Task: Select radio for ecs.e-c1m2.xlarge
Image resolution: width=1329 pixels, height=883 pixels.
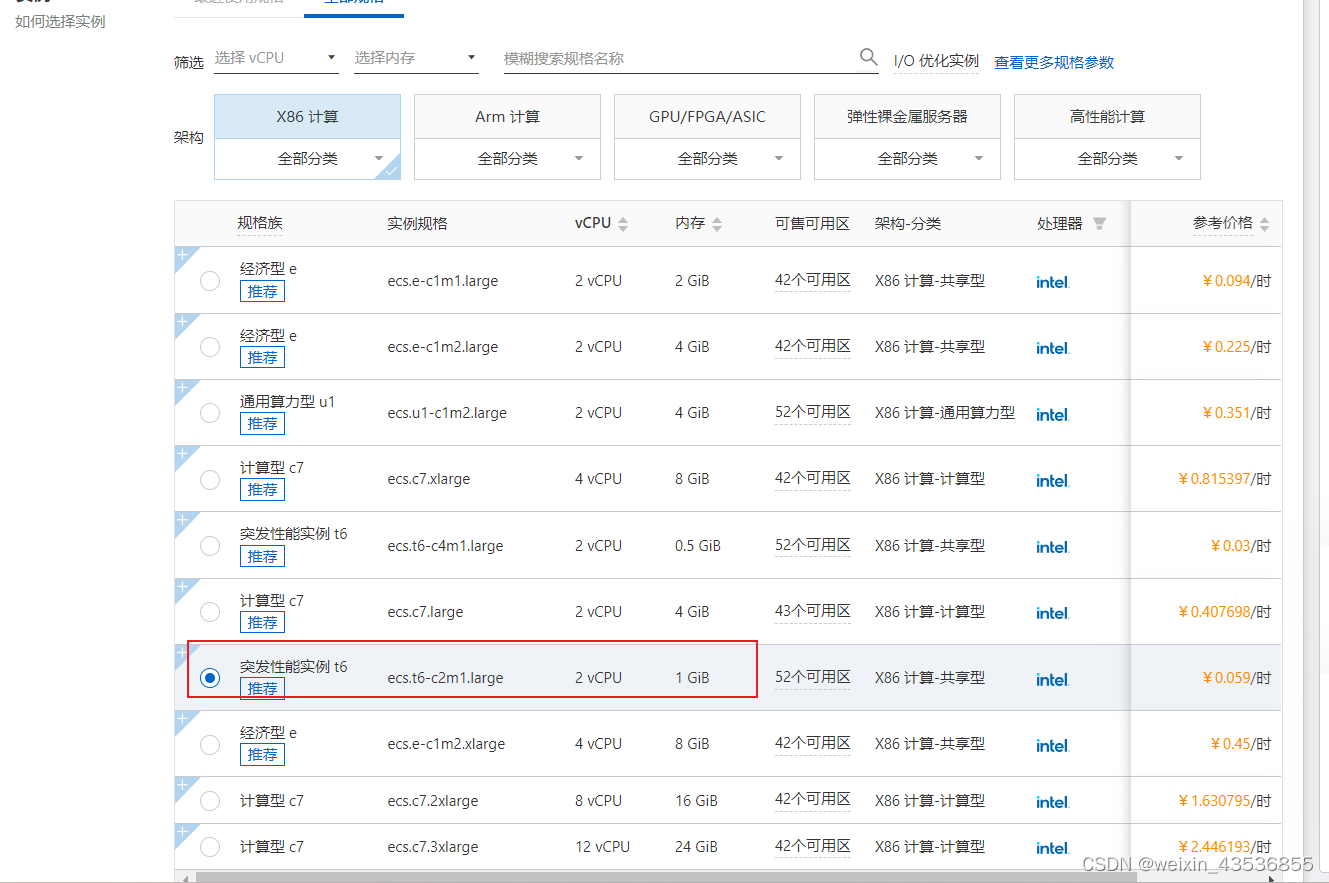Action: pyautogui.click(x=210, y=744)
